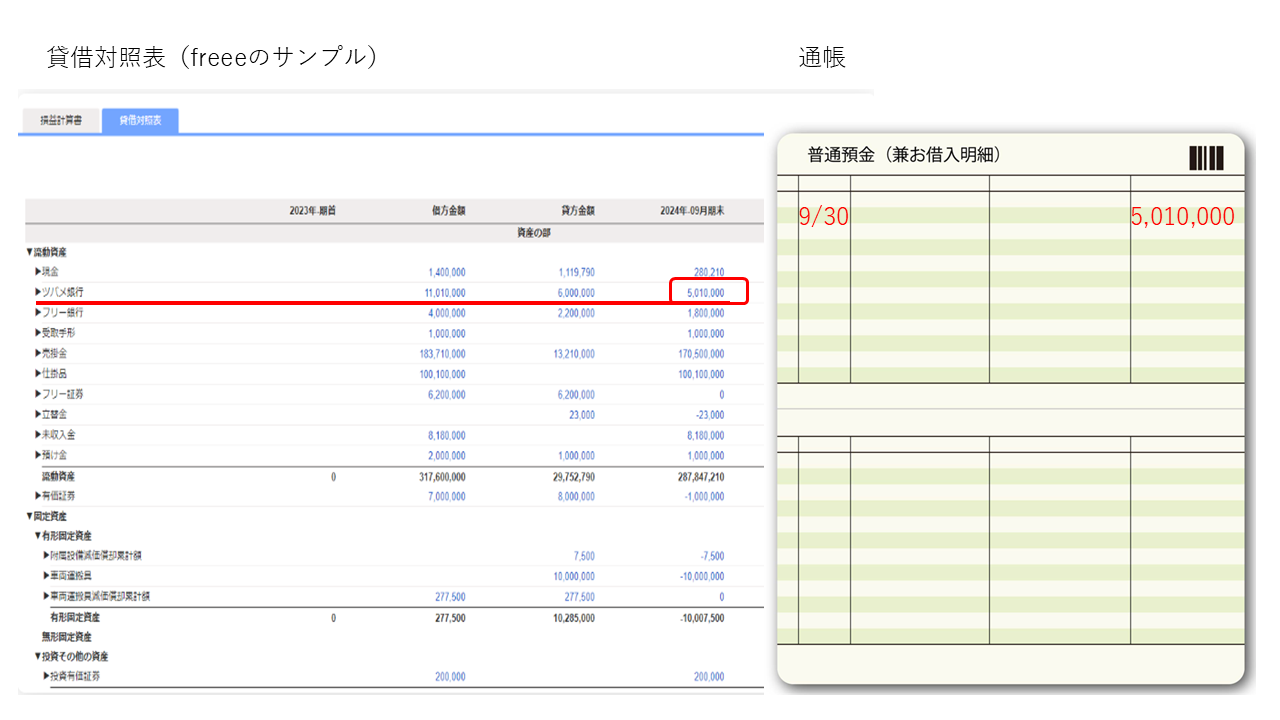This screenshot has height=720, width=1280.
Task: Open ツバメ銀行 ending balance 5,010,000
Action: pos(704,293)
